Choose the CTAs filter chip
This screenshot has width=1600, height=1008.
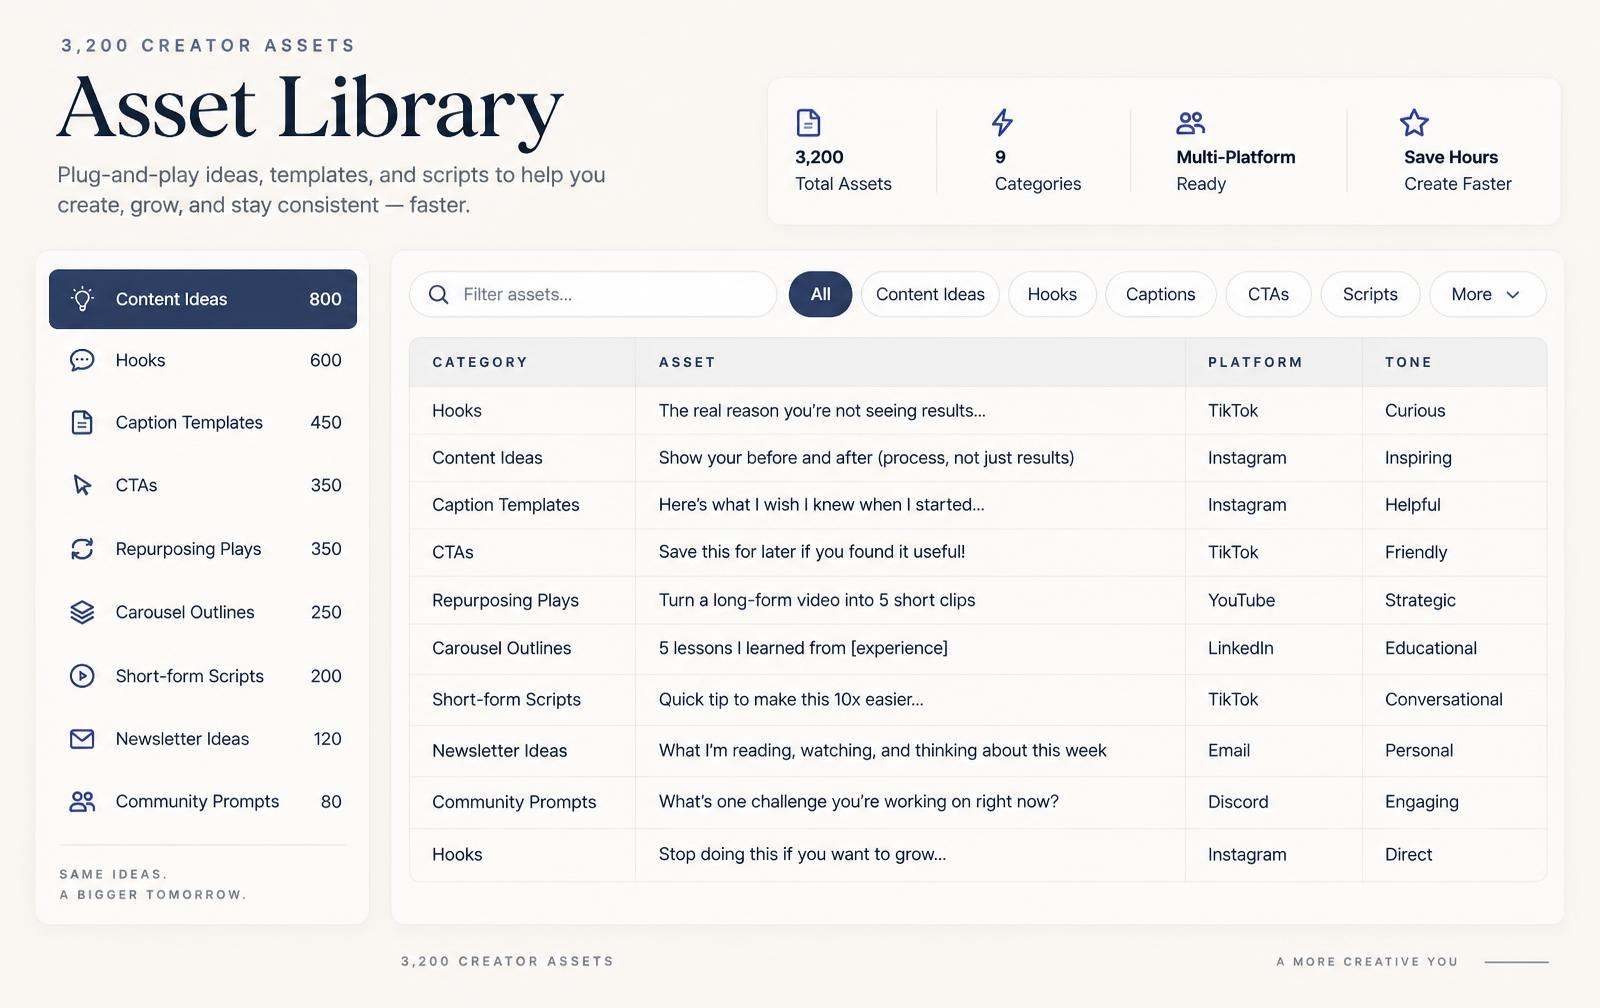pos(1268,294)
